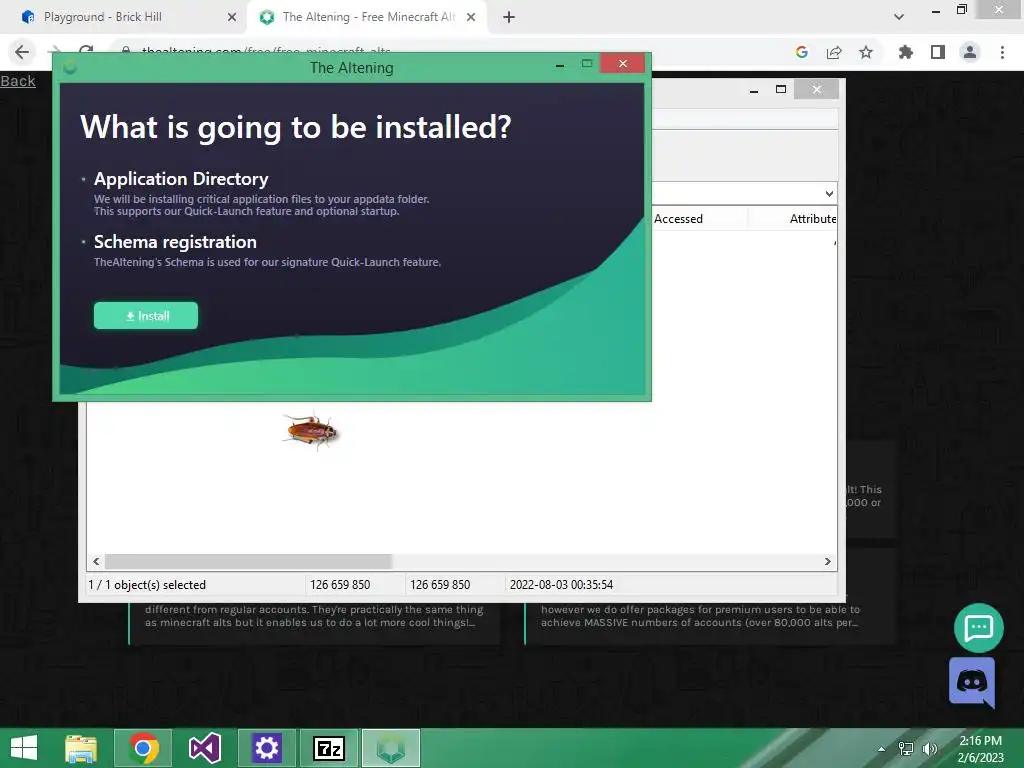1024x768 pixels.
Task: Click the horizontal scrollbar right arrow
Action: point(827,562)
